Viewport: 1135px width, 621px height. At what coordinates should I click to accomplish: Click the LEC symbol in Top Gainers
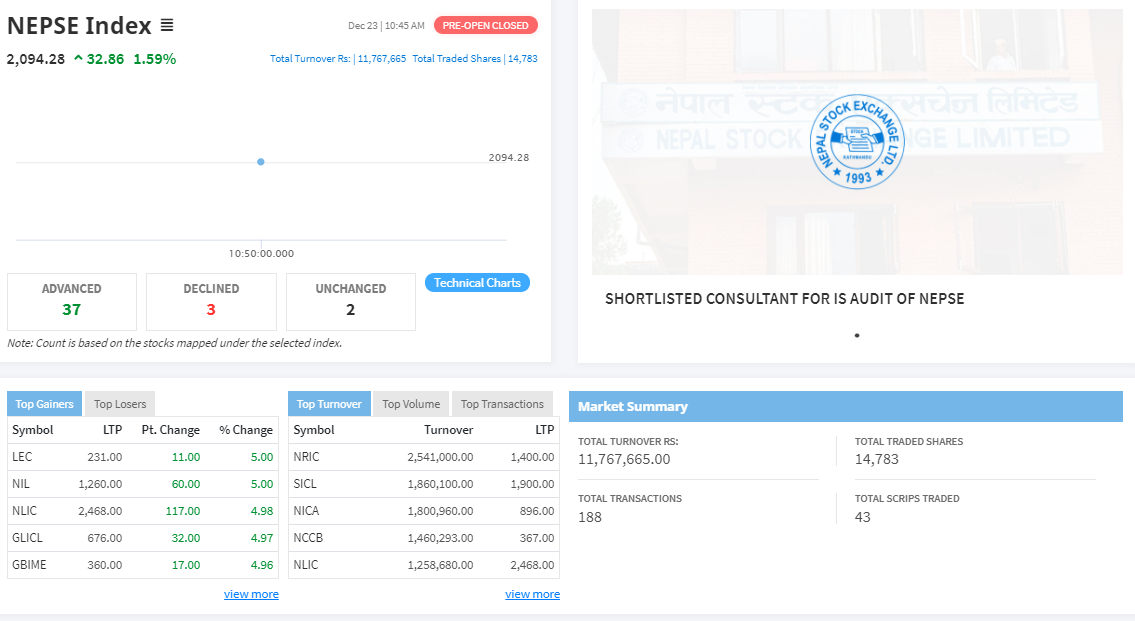(22, 457)
